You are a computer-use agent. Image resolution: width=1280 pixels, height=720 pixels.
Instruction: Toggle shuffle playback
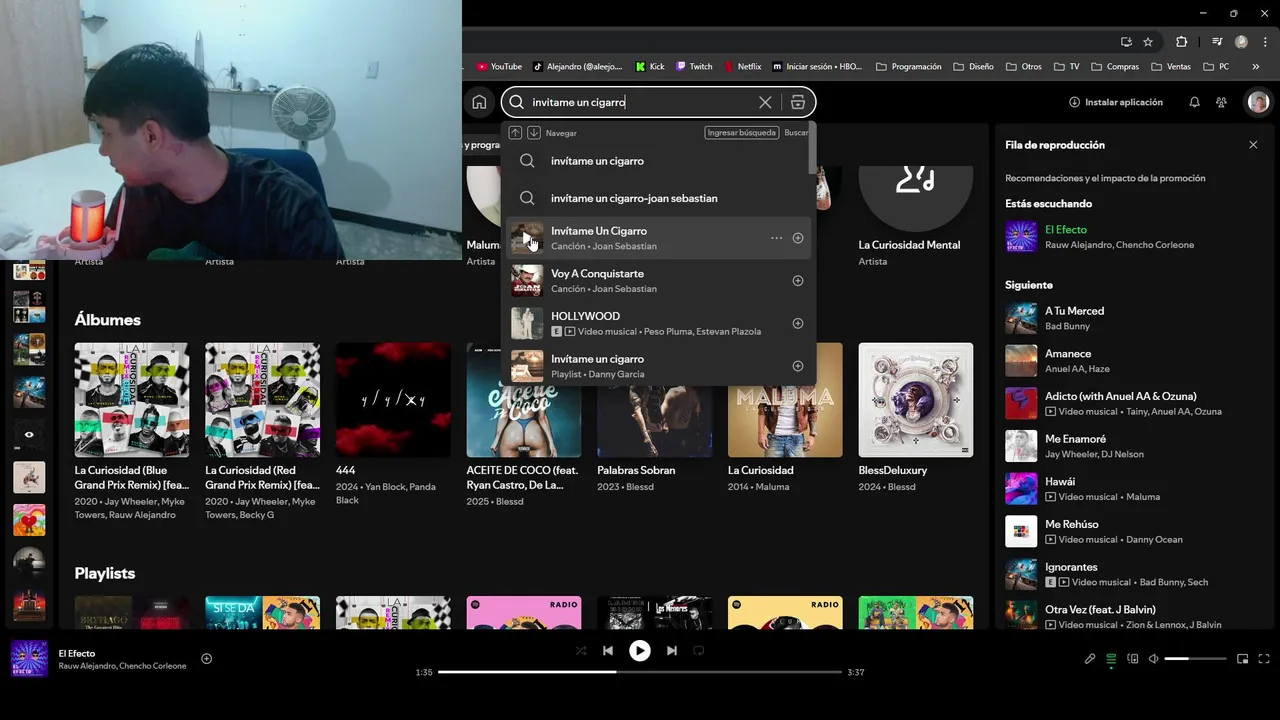coord(581,651)
